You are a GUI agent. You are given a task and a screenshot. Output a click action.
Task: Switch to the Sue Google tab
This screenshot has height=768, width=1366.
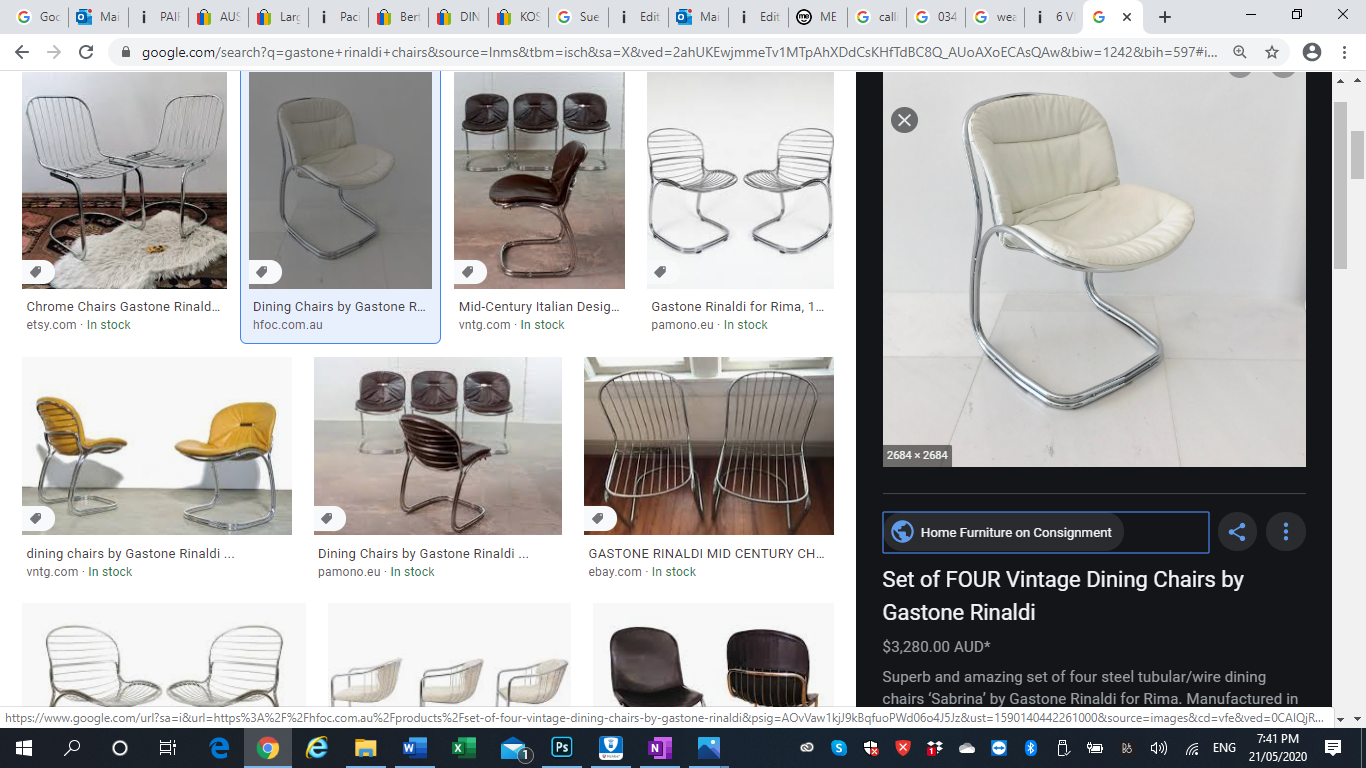point(580,17)
